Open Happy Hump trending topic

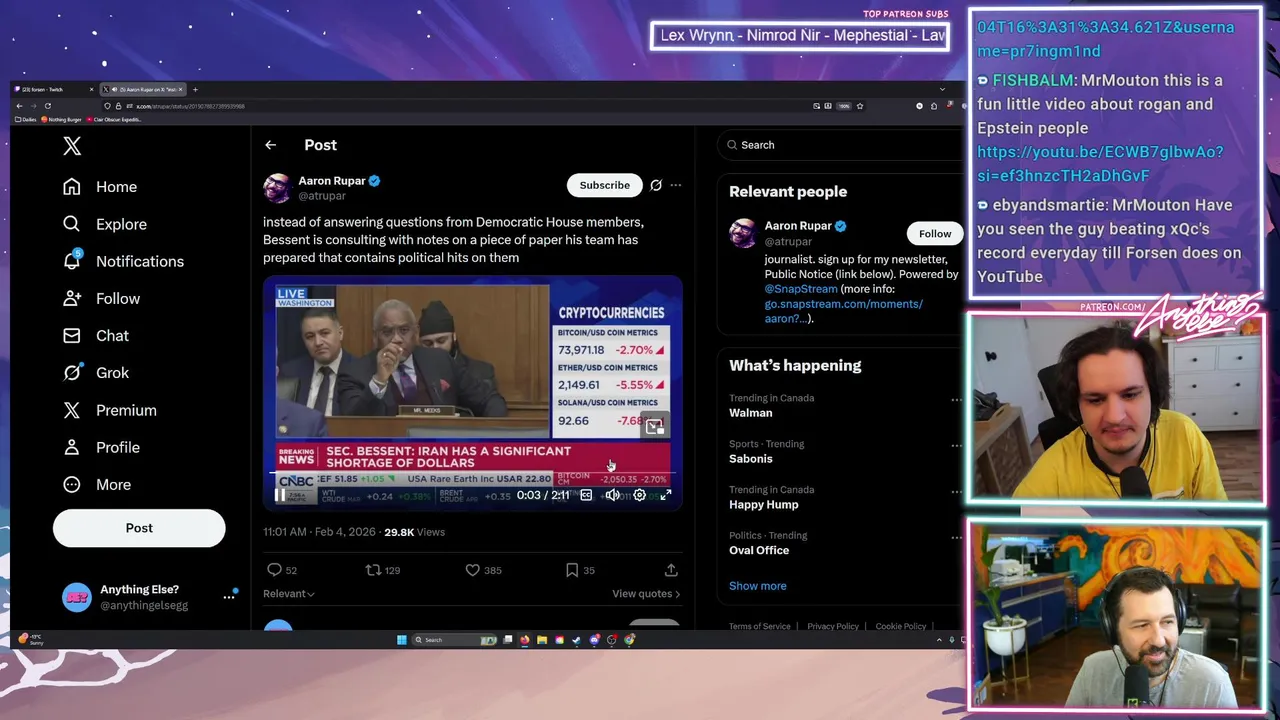[x=764, y=505]
